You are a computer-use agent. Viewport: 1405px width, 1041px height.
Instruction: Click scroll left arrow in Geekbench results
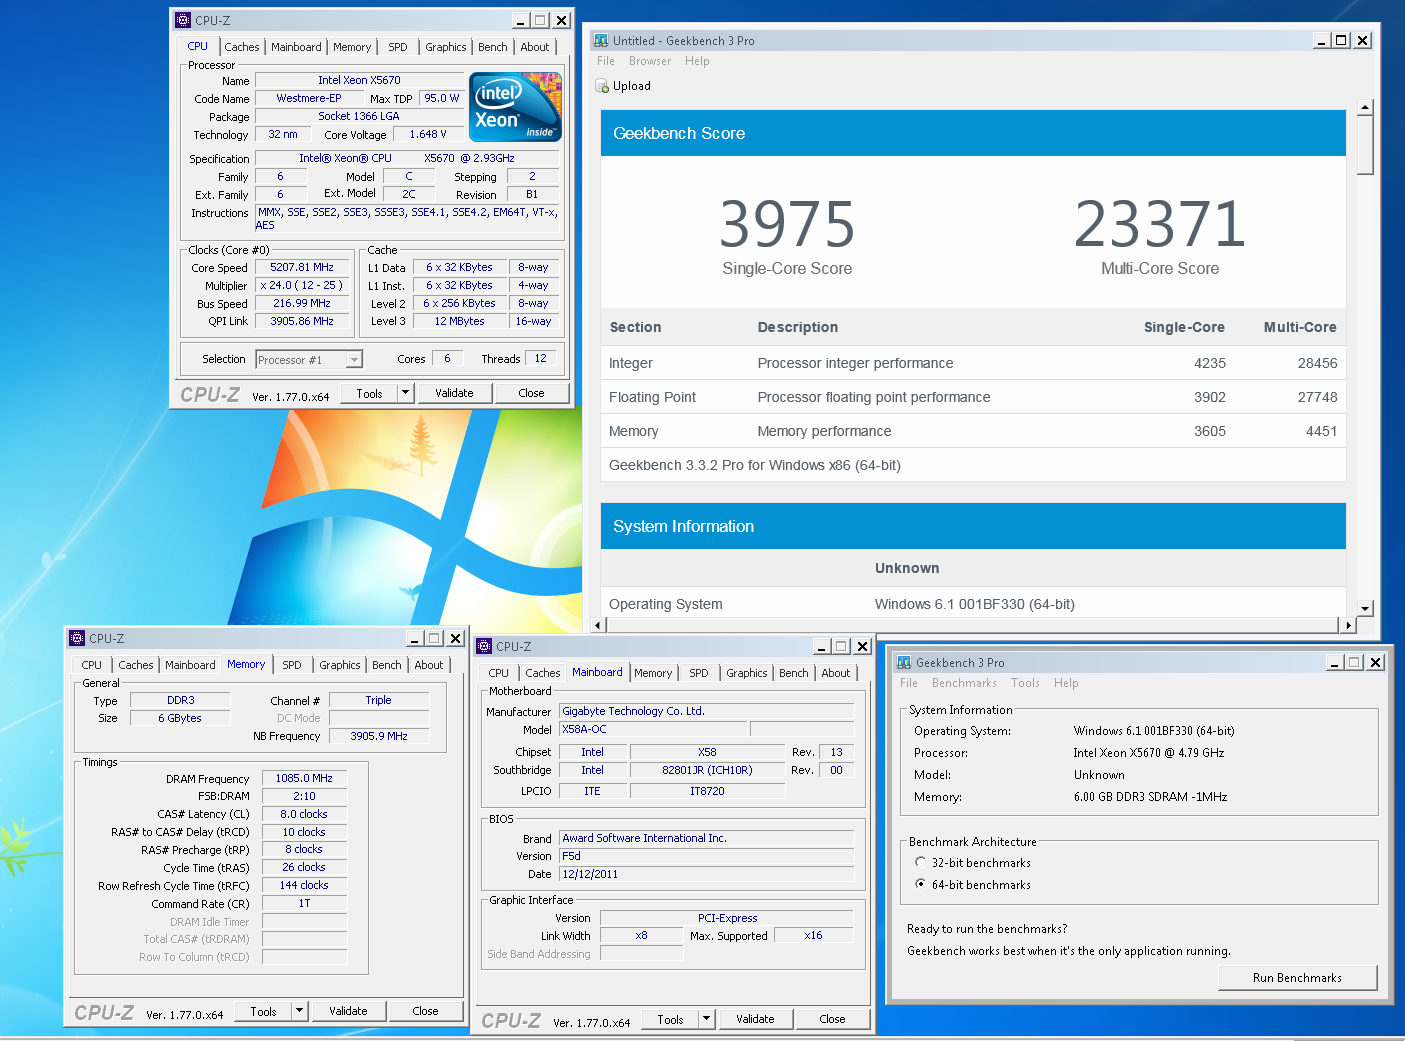click(599, 625)
